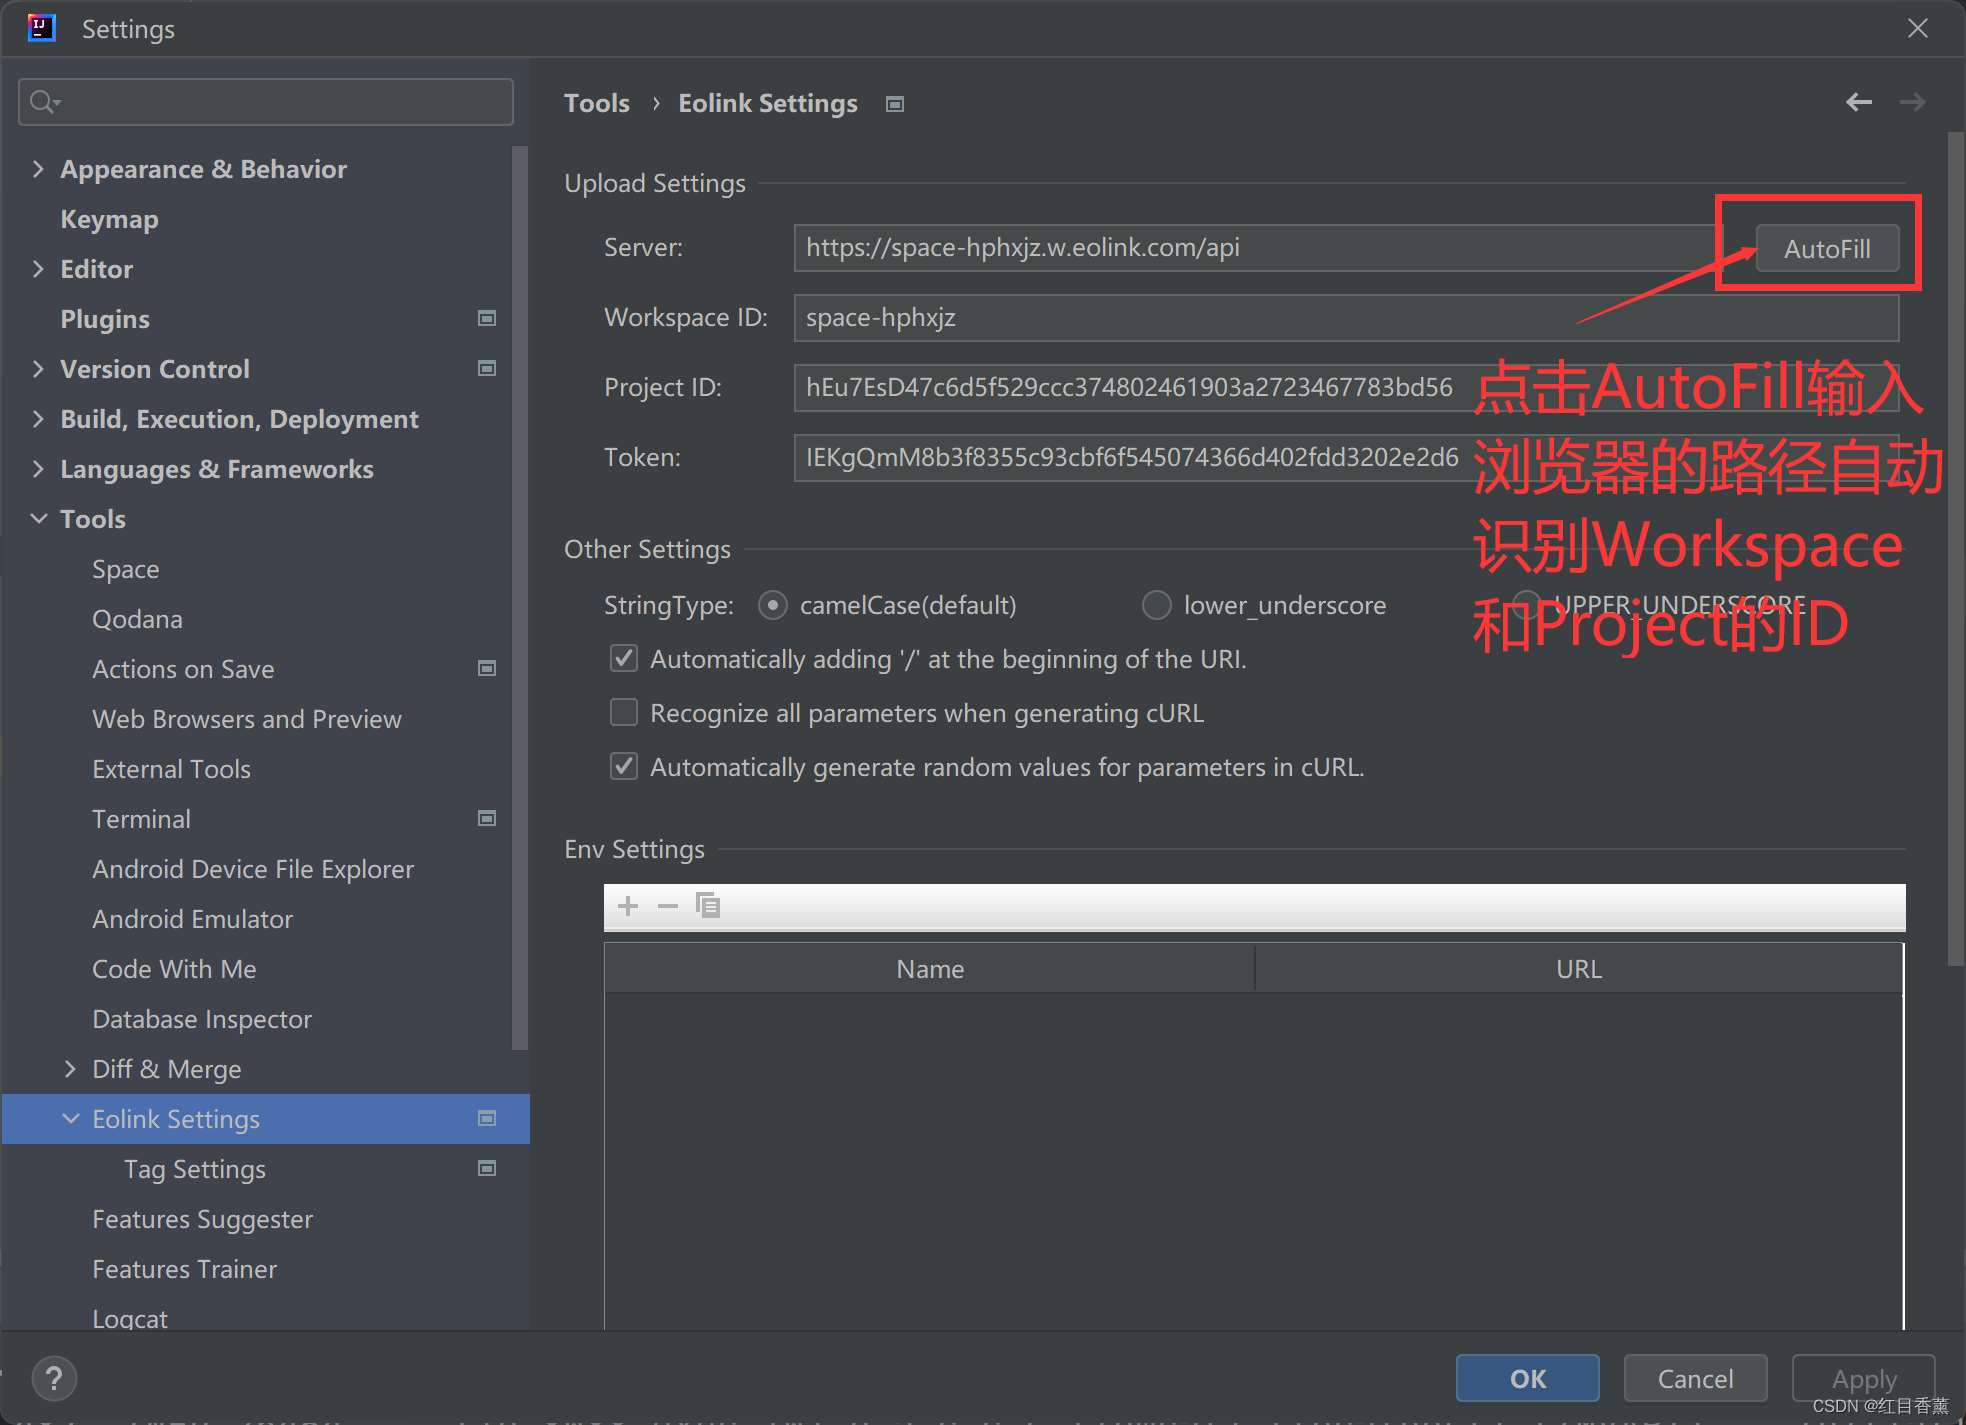The image size is (1966, 1425).
Task: Collapse the Tools section
Action: (38, 518)
